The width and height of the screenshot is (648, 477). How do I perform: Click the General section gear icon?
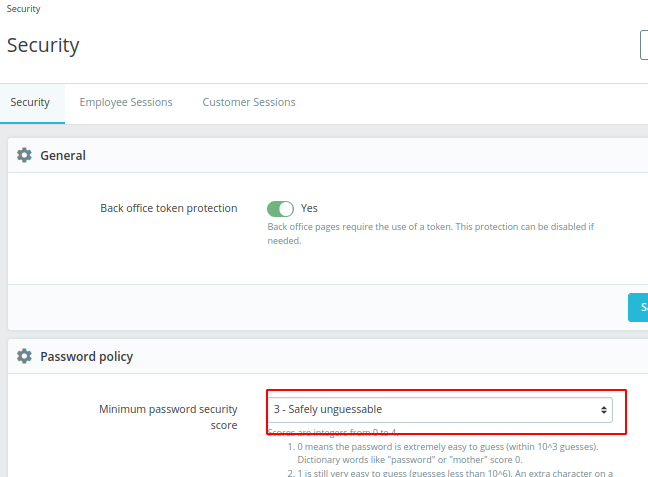point(24,155)
